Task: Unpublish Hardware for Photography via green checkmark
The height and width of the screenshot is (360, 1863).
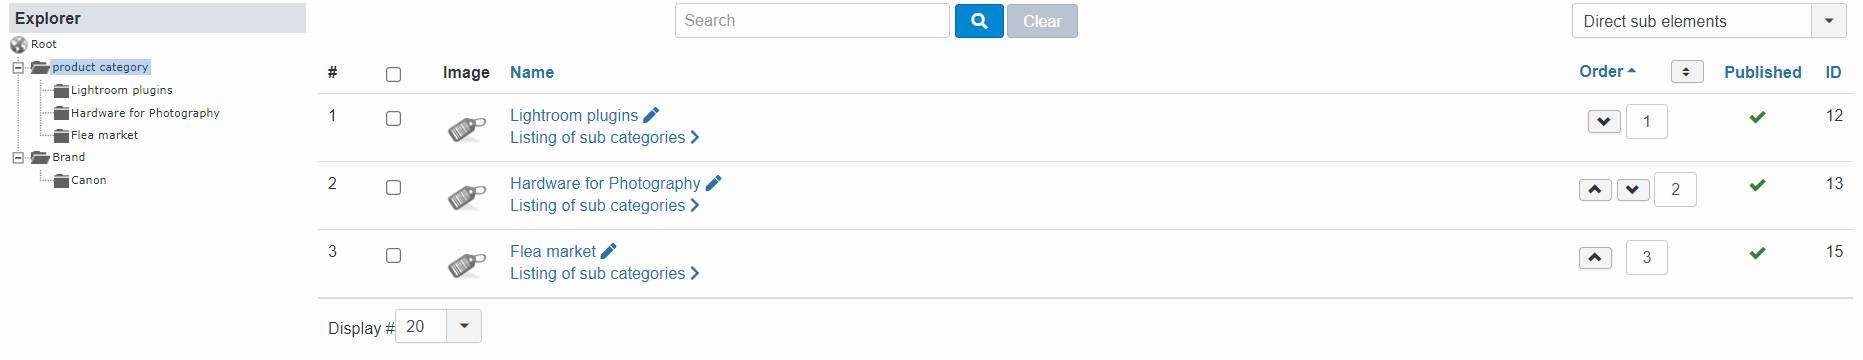Action: (1757, 185)
